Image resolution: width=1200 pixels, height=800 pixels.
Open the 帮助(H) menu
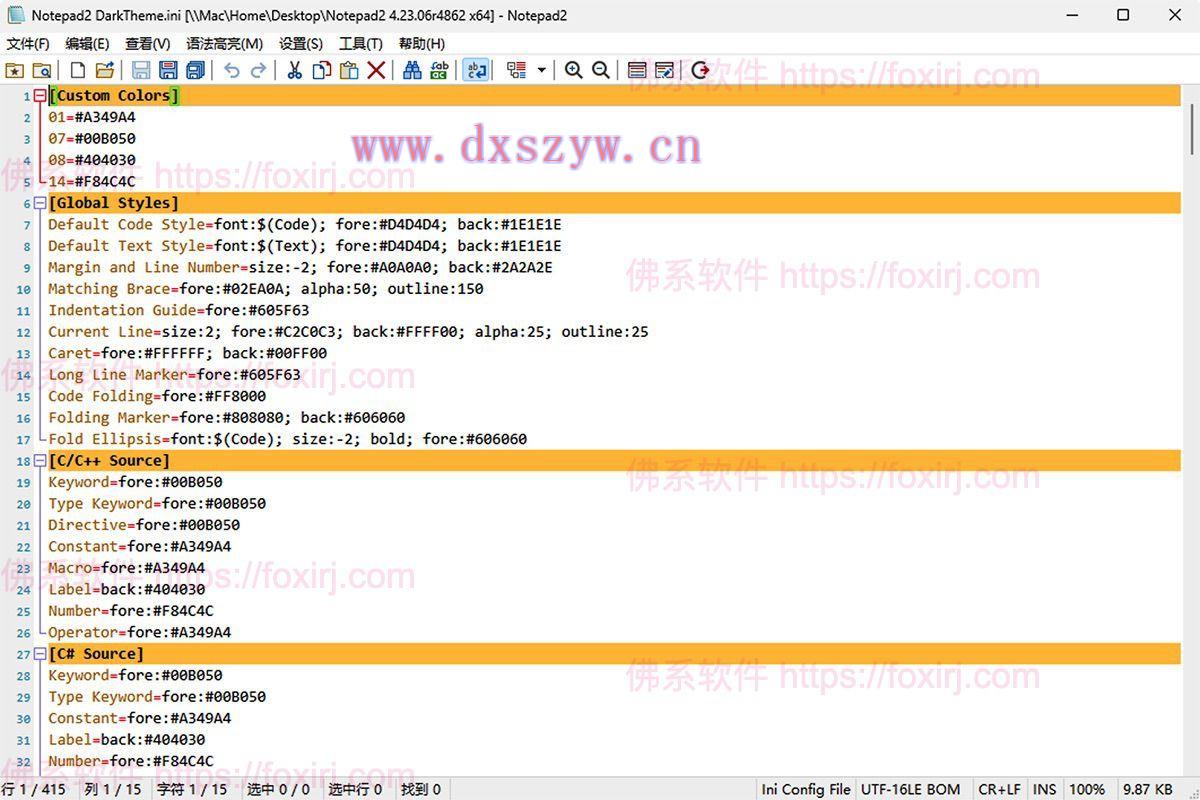click(x=422, y=44)
